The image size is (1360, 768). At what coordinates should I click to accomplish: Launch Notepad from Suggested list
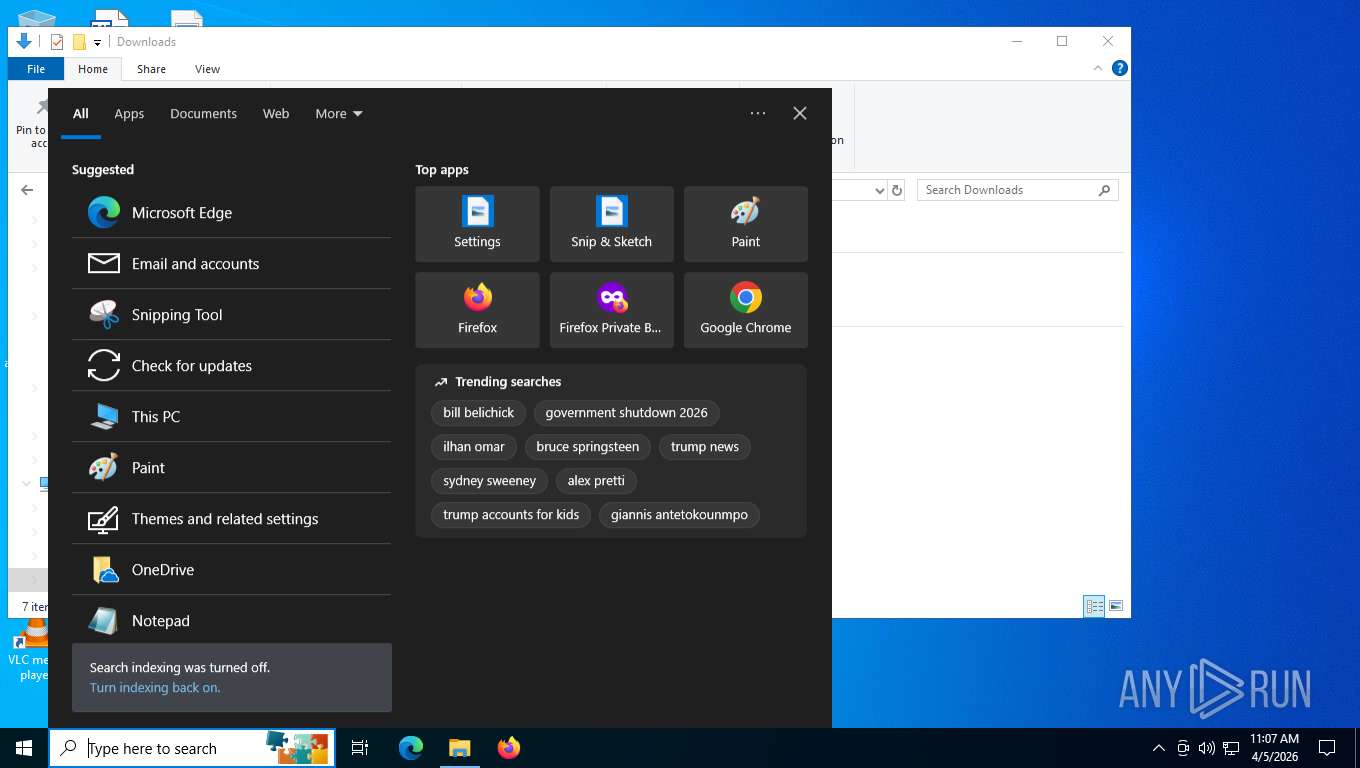coord(231,620)
